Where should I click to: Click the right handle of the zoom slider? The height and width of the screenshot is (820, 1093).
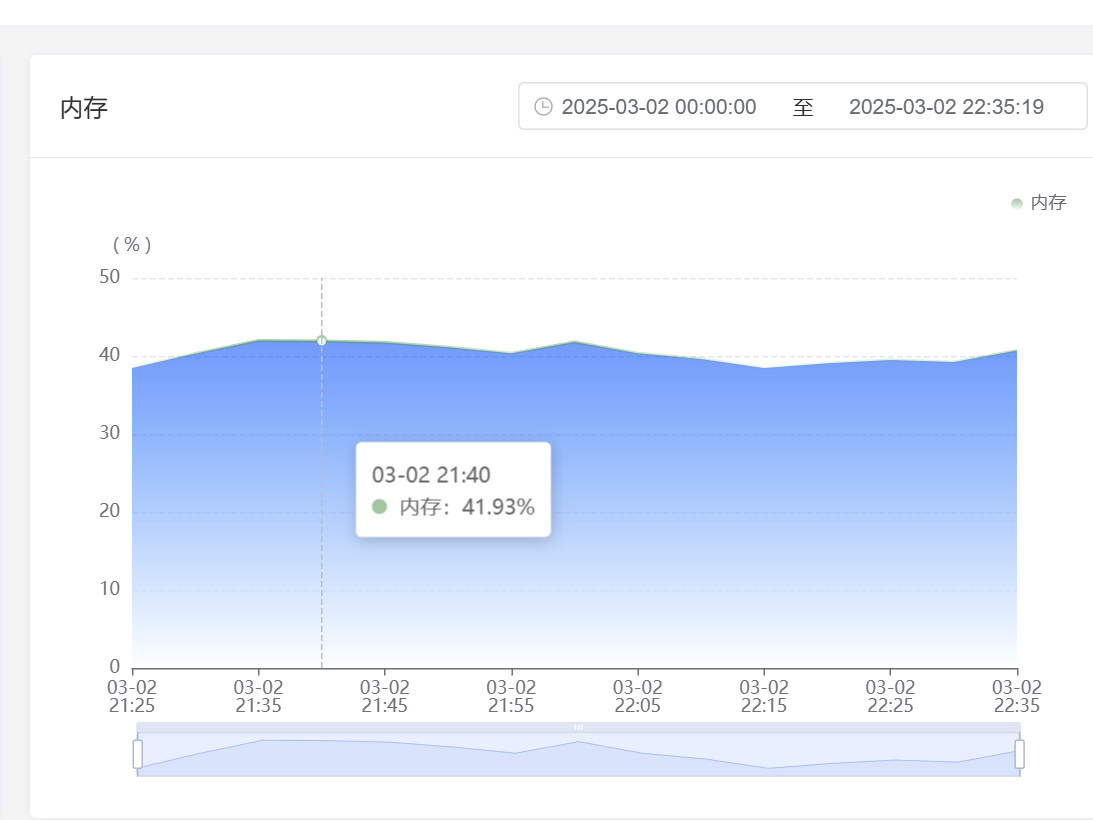(x=1019, y=754)
